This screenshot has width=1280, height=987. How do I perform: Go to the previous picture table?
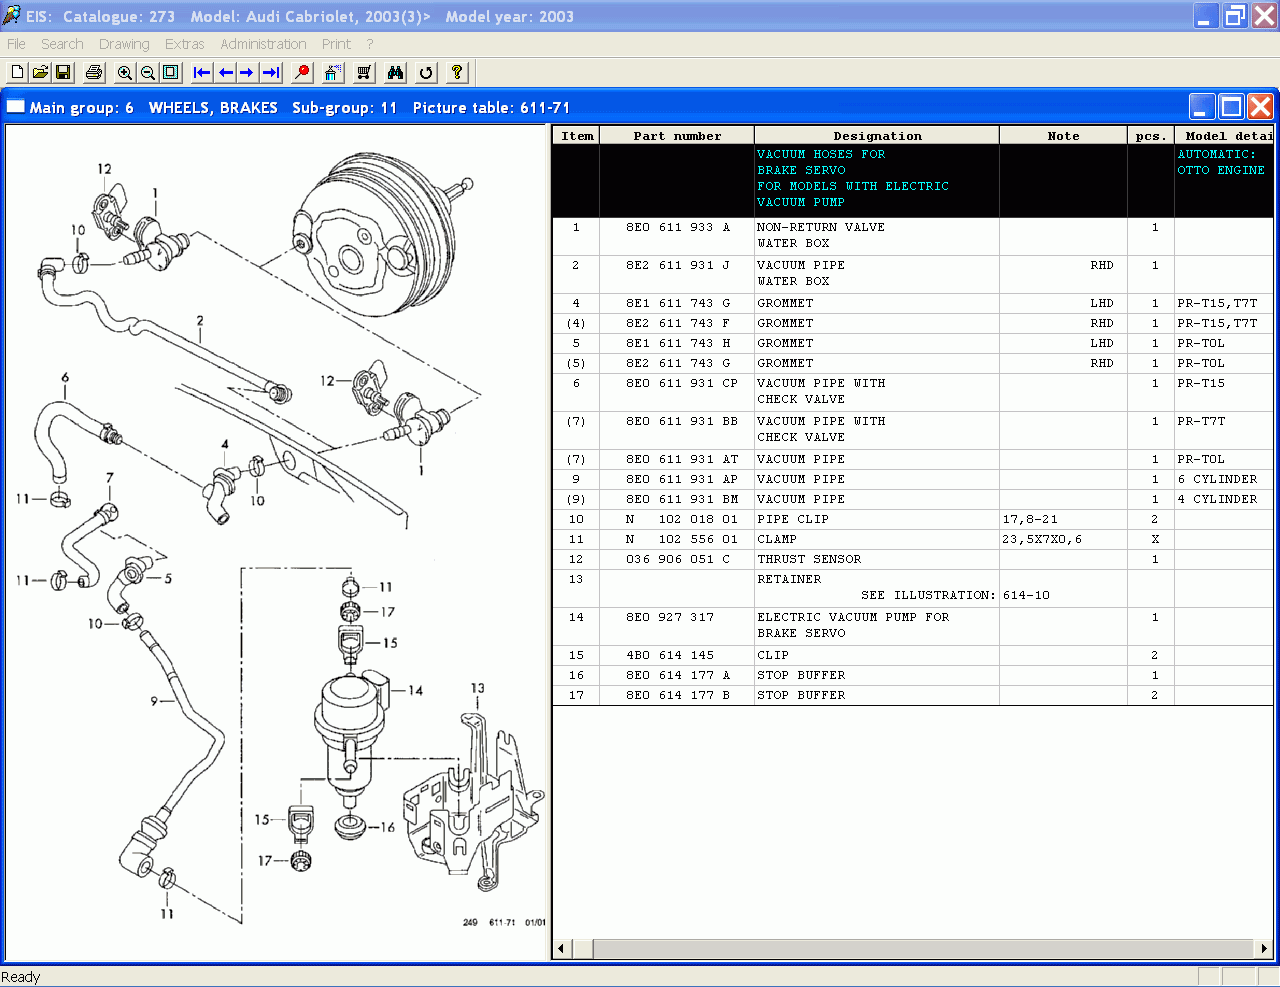[225, 72]
